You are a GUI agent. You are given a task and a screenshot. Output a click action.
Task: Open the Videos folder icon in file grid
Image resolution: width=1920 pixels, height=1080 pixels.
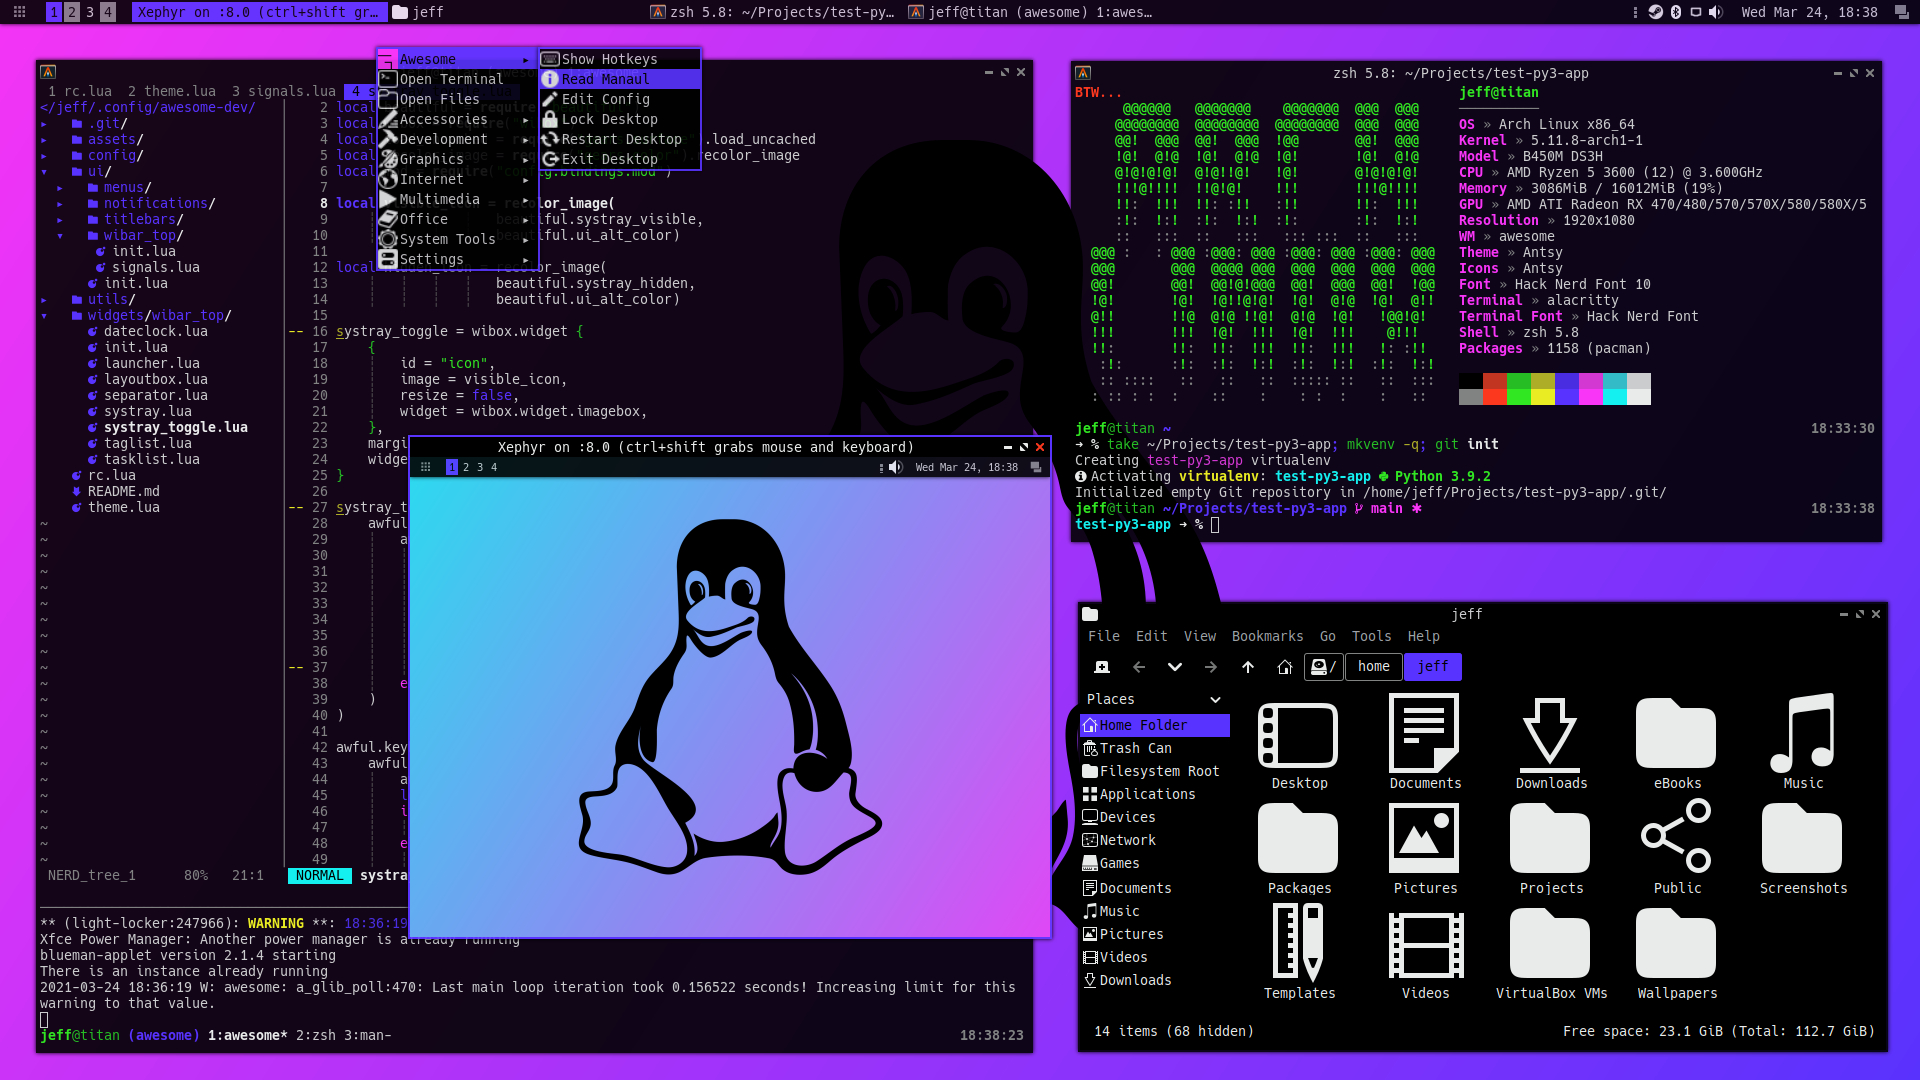click(1425, 954)
